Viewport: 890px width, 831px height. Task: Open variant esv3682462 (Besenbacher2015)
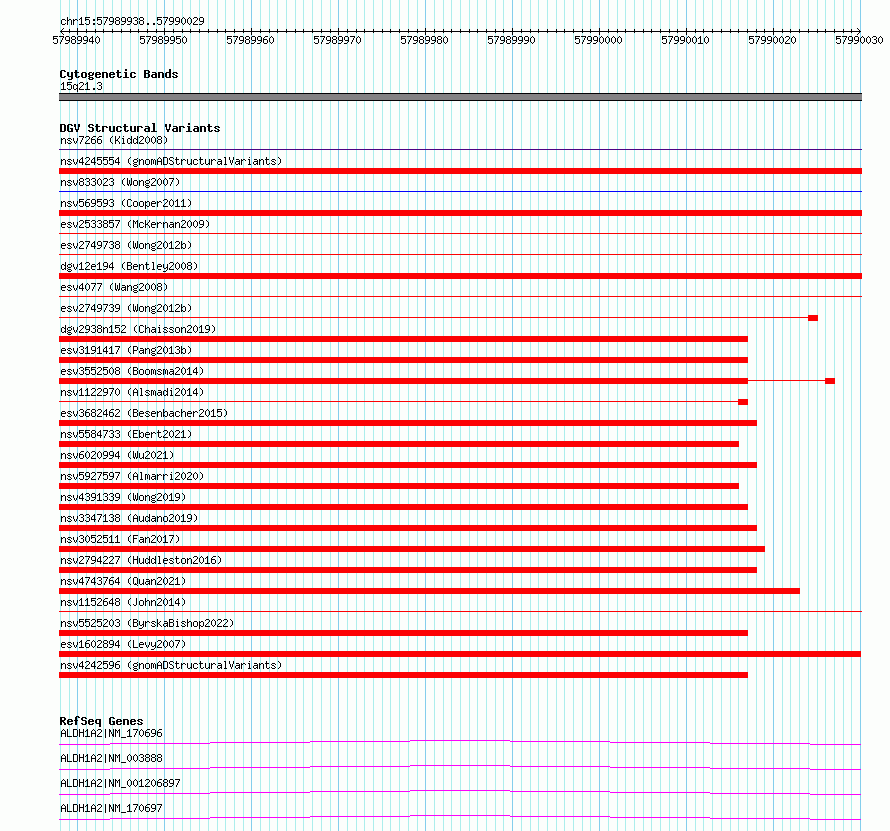coord(144,413)
